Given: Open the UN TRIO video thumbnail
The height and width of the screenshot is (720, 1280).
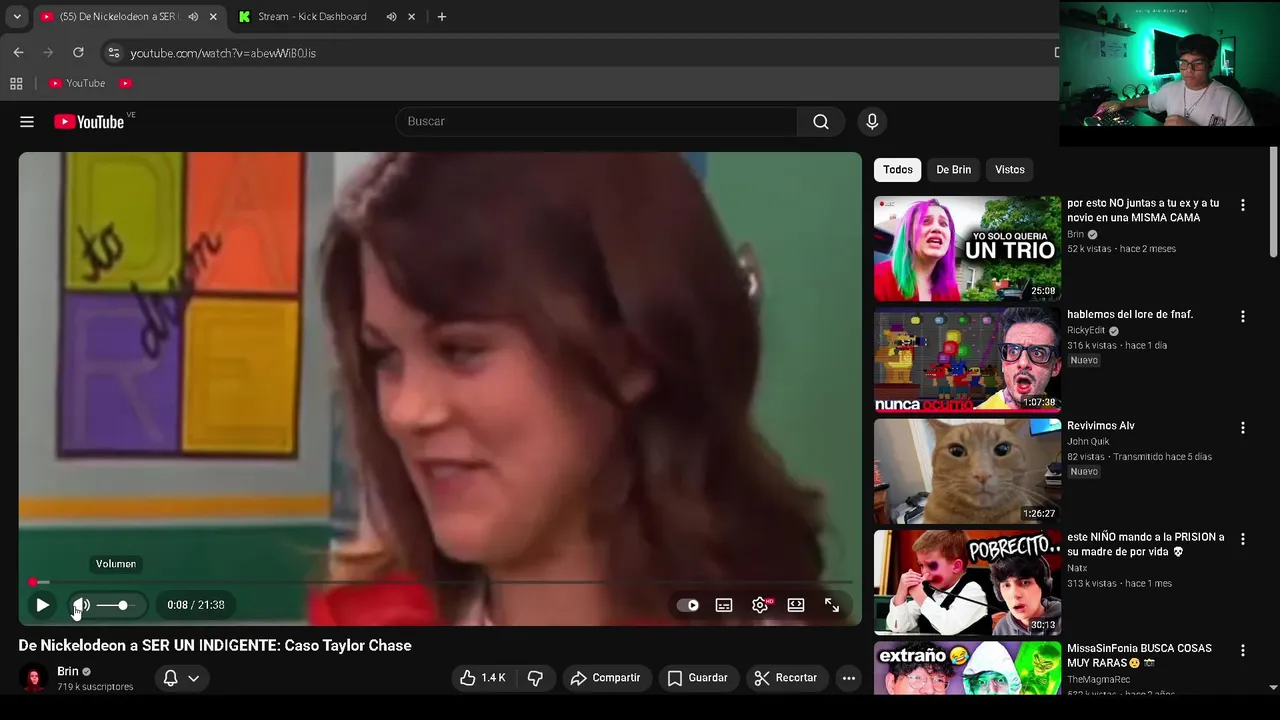Looking at the screenshot, I should pos(967,248).
